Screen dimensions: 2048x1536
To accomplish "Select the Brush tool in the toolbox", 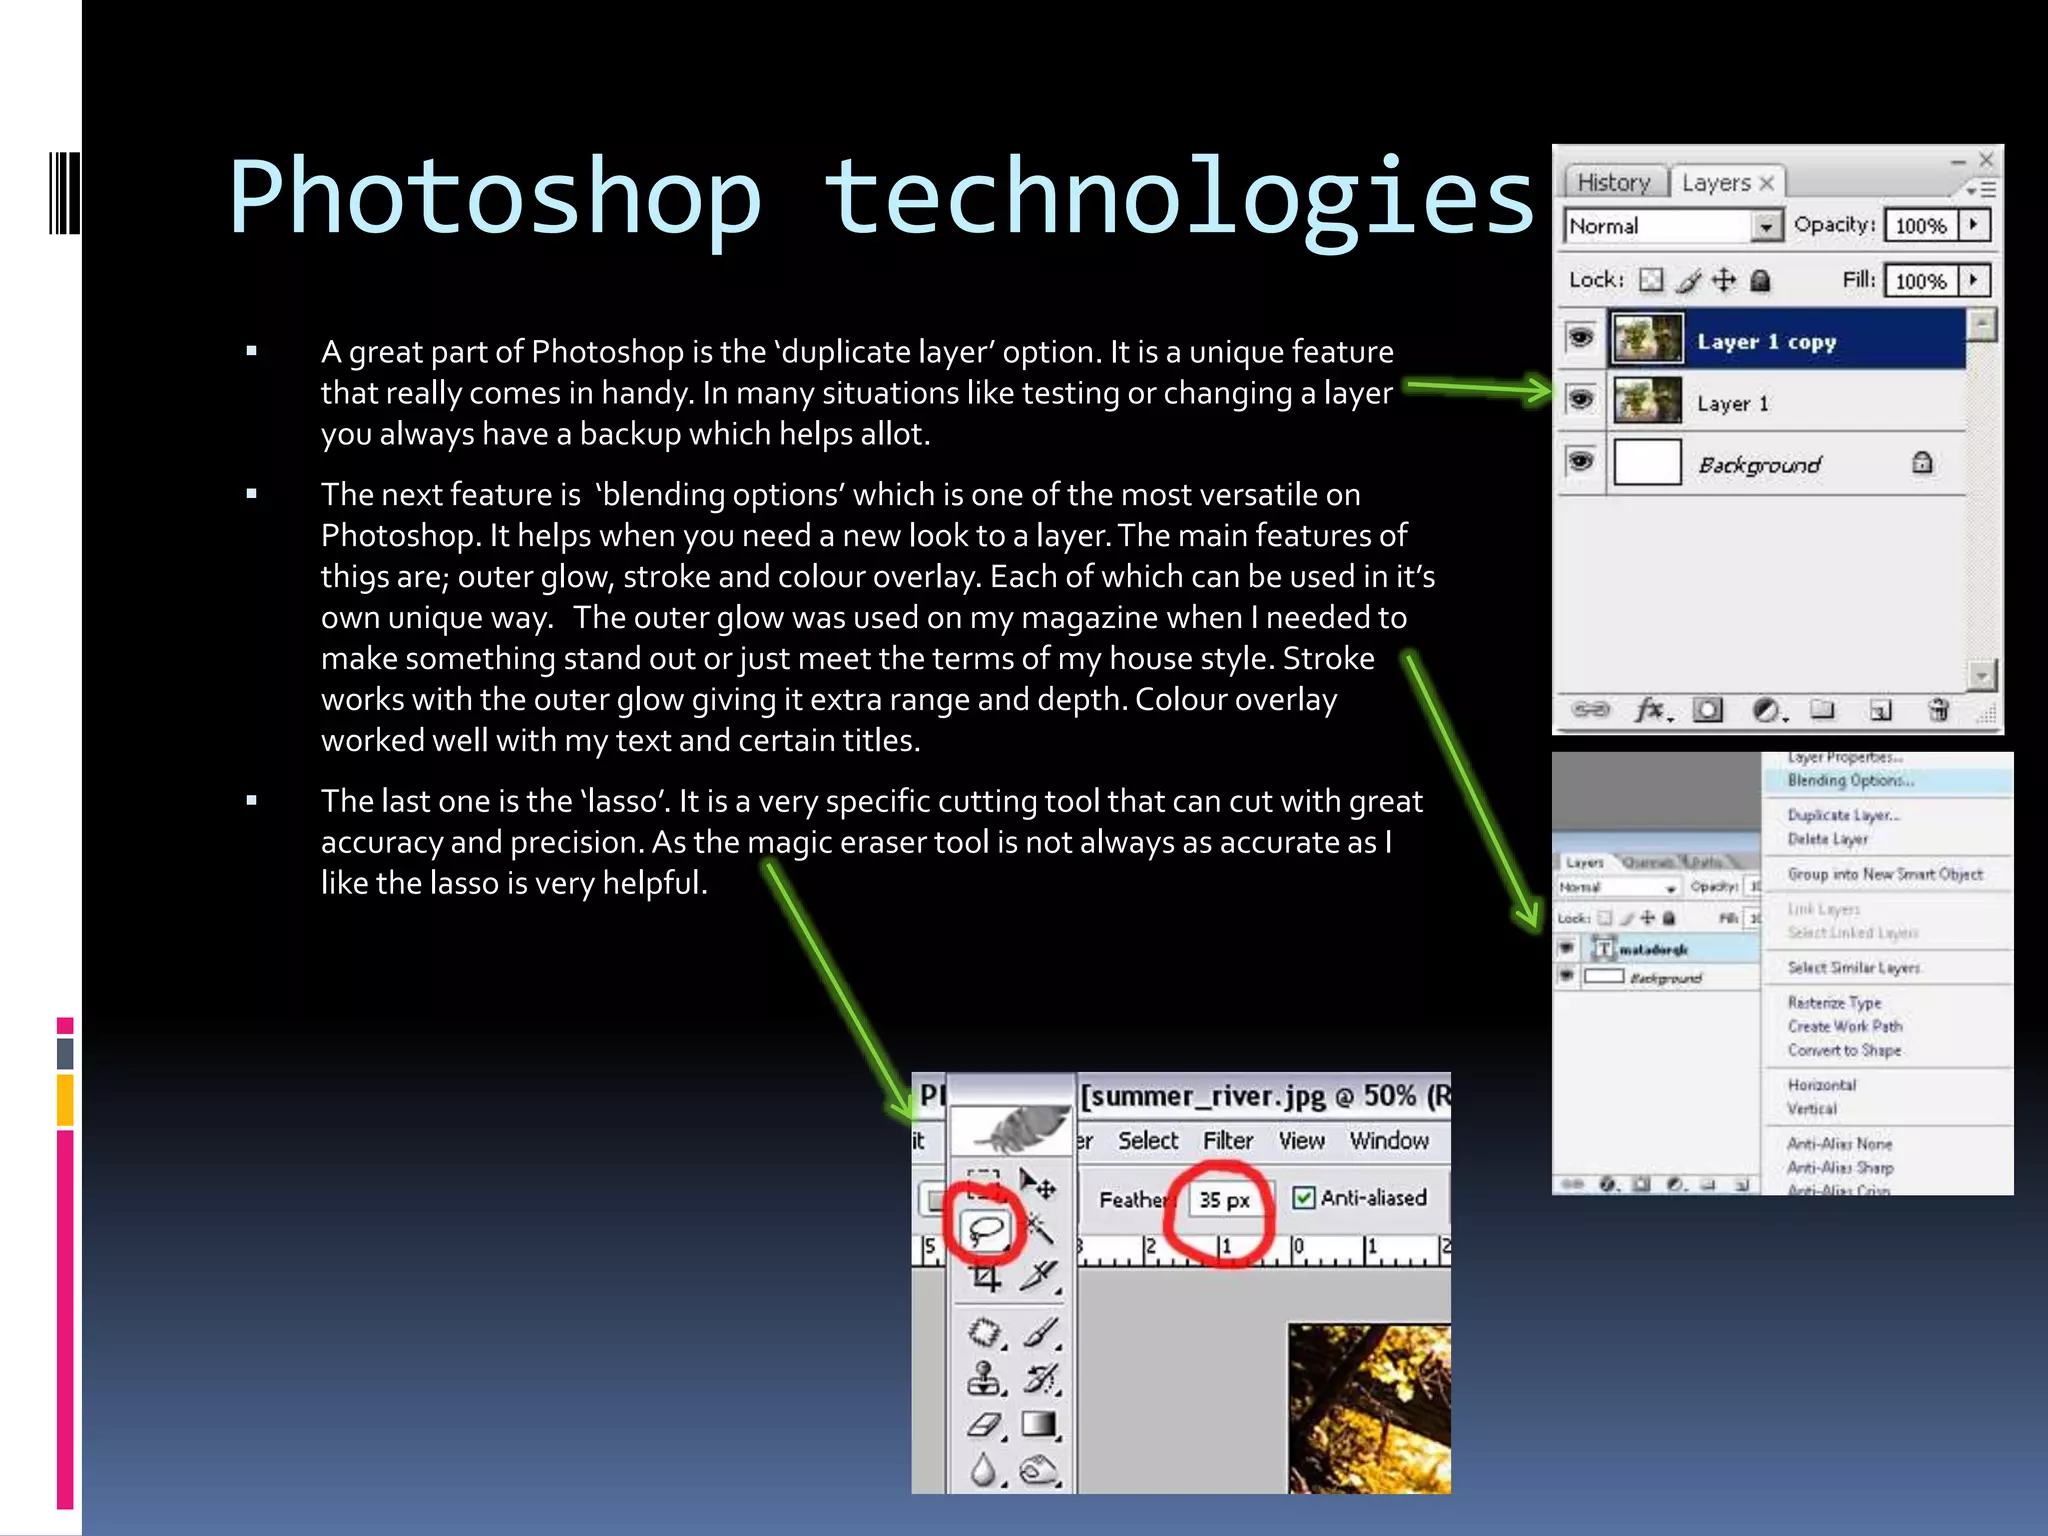I will (1040, 1332).
